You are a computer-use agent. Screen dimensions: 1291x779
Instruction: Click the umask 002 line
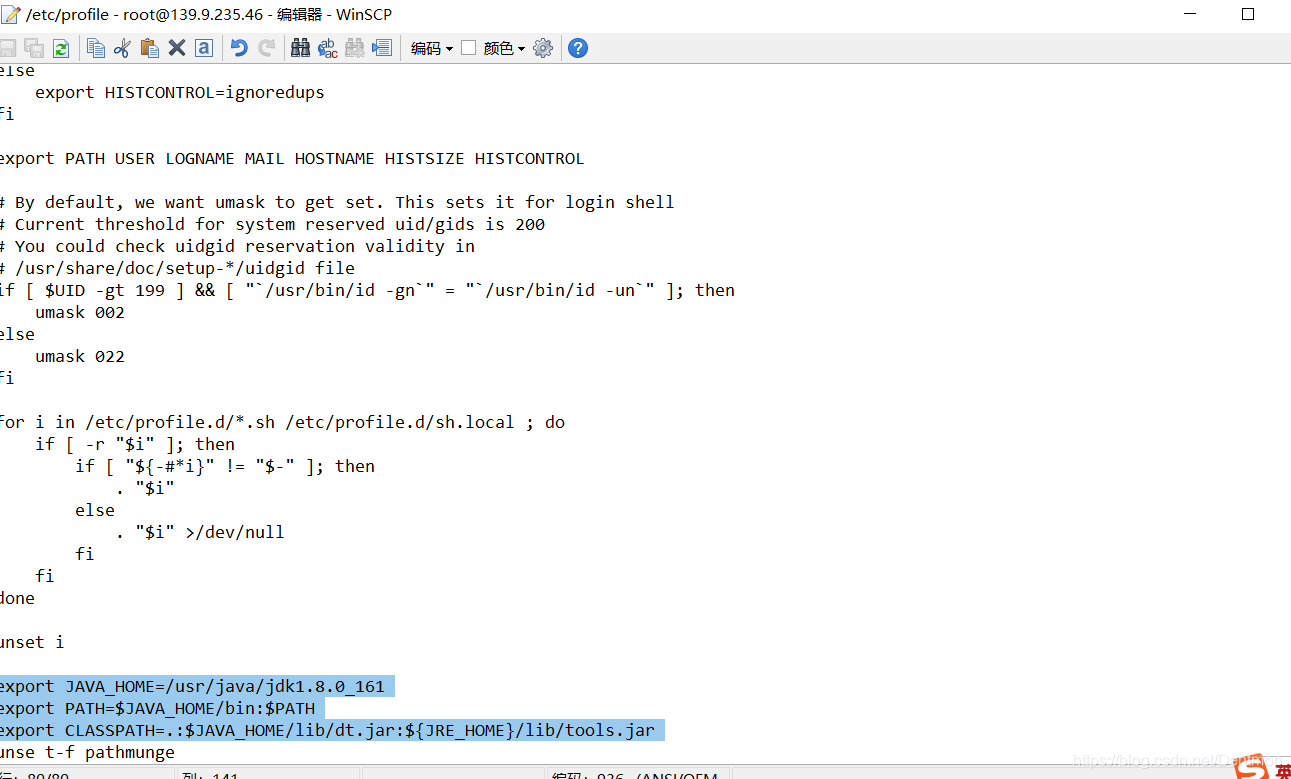(80, 312)
